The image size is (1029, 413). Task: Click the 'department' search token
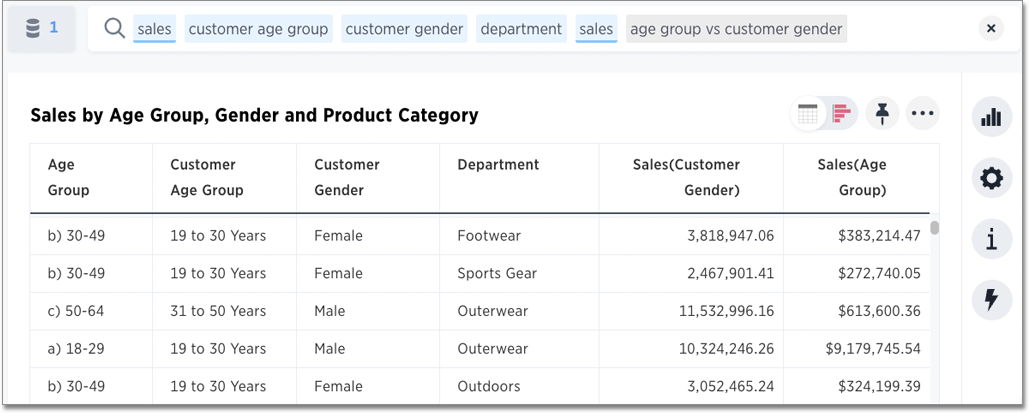click(521, 29)
